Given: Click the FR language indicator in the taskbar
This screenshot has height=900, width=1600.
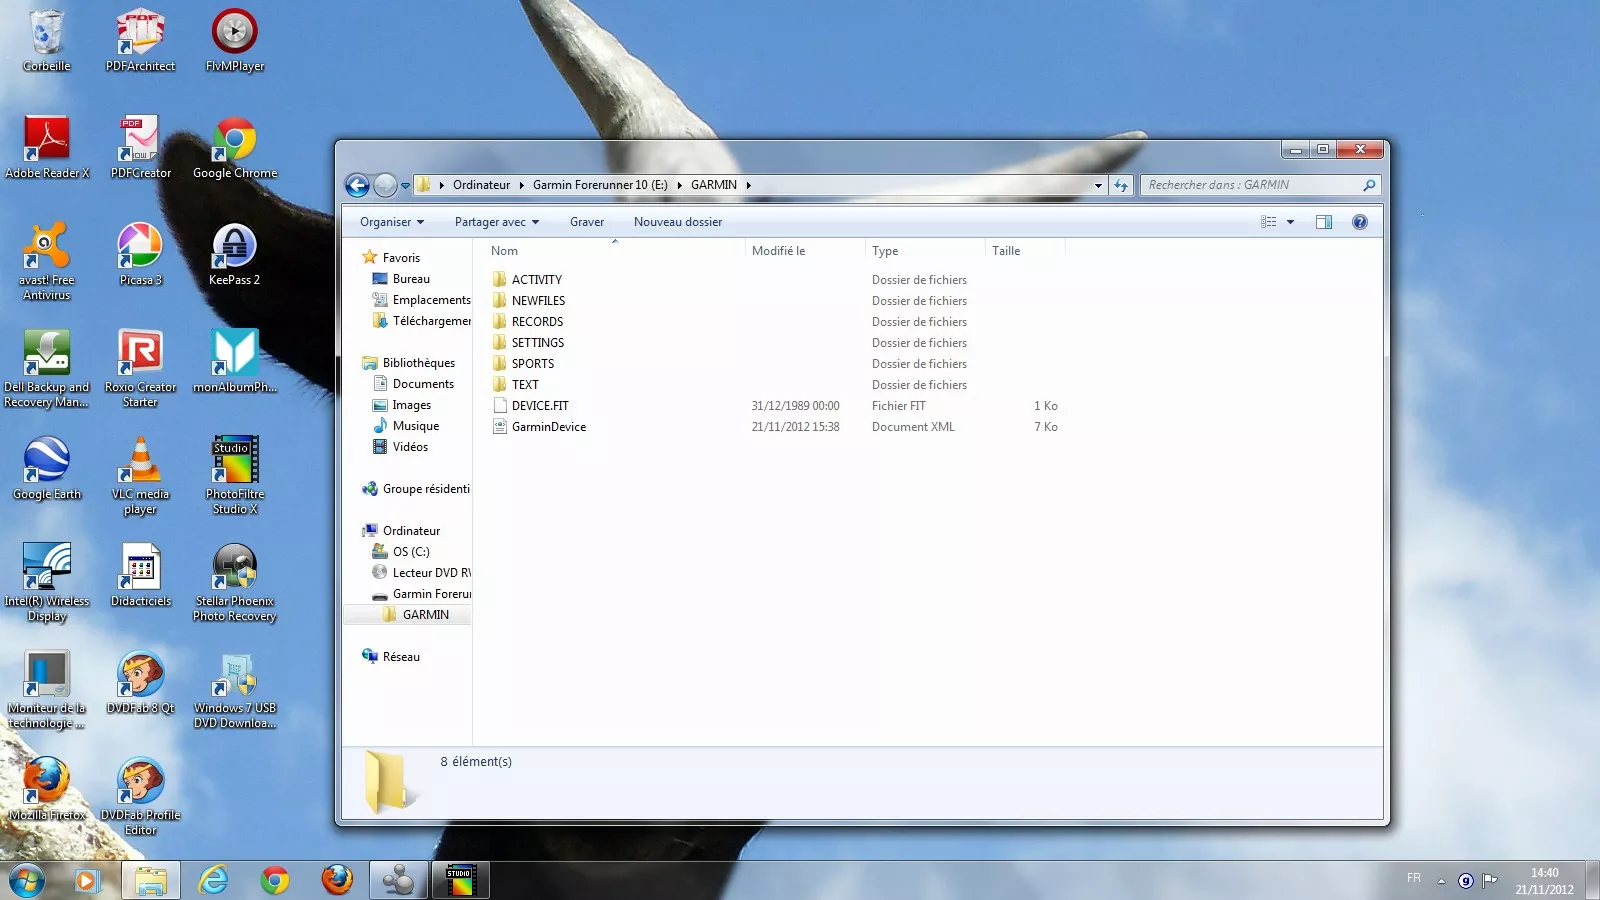Looking at the screenshot, I should (1414, 878).
